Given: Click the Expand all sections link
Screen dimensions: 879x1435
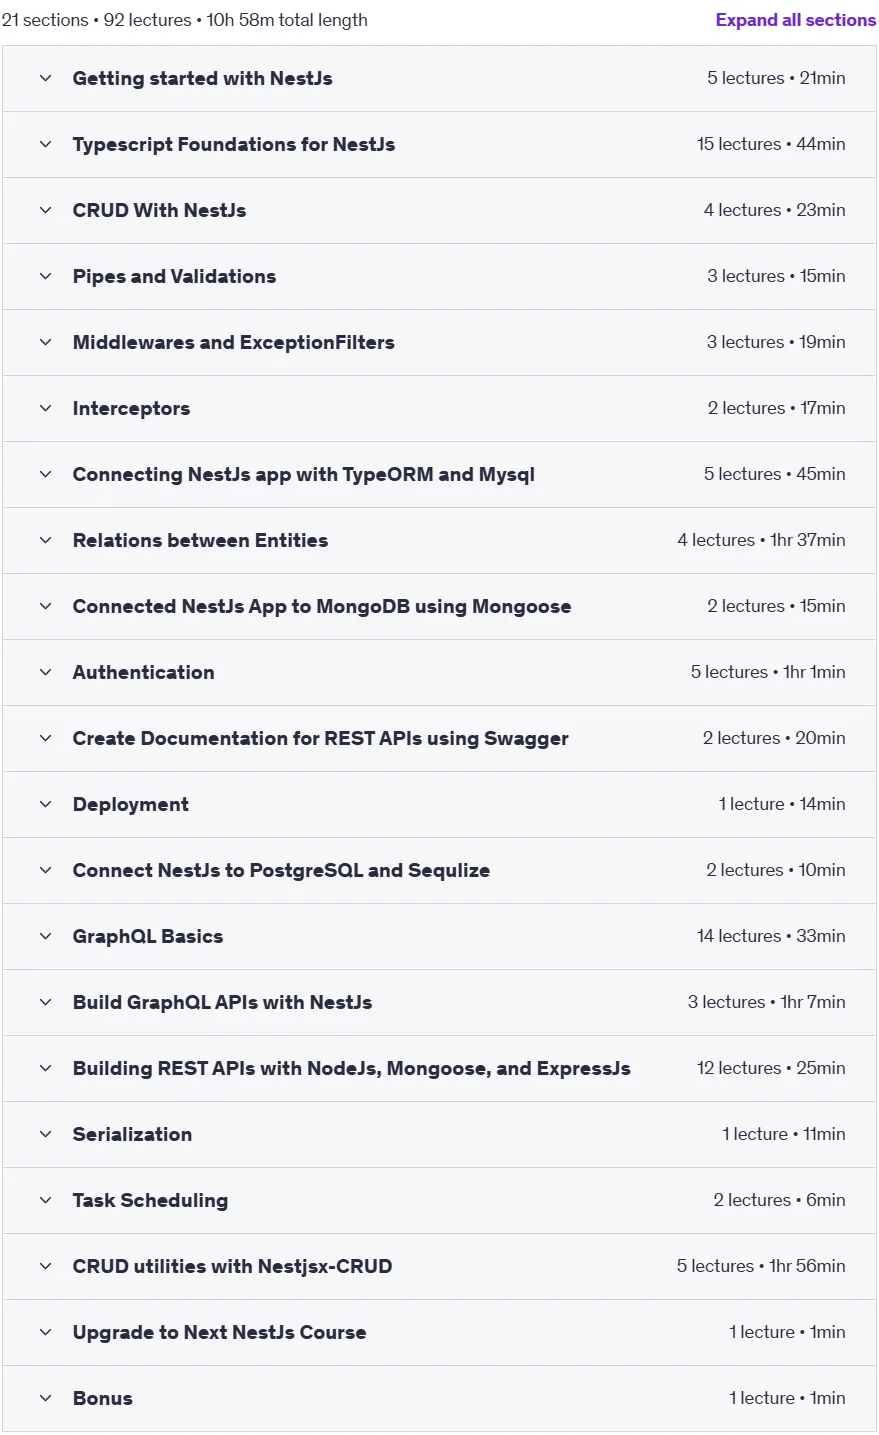Looking at the screenshot, I should click(x=795, y=20).
